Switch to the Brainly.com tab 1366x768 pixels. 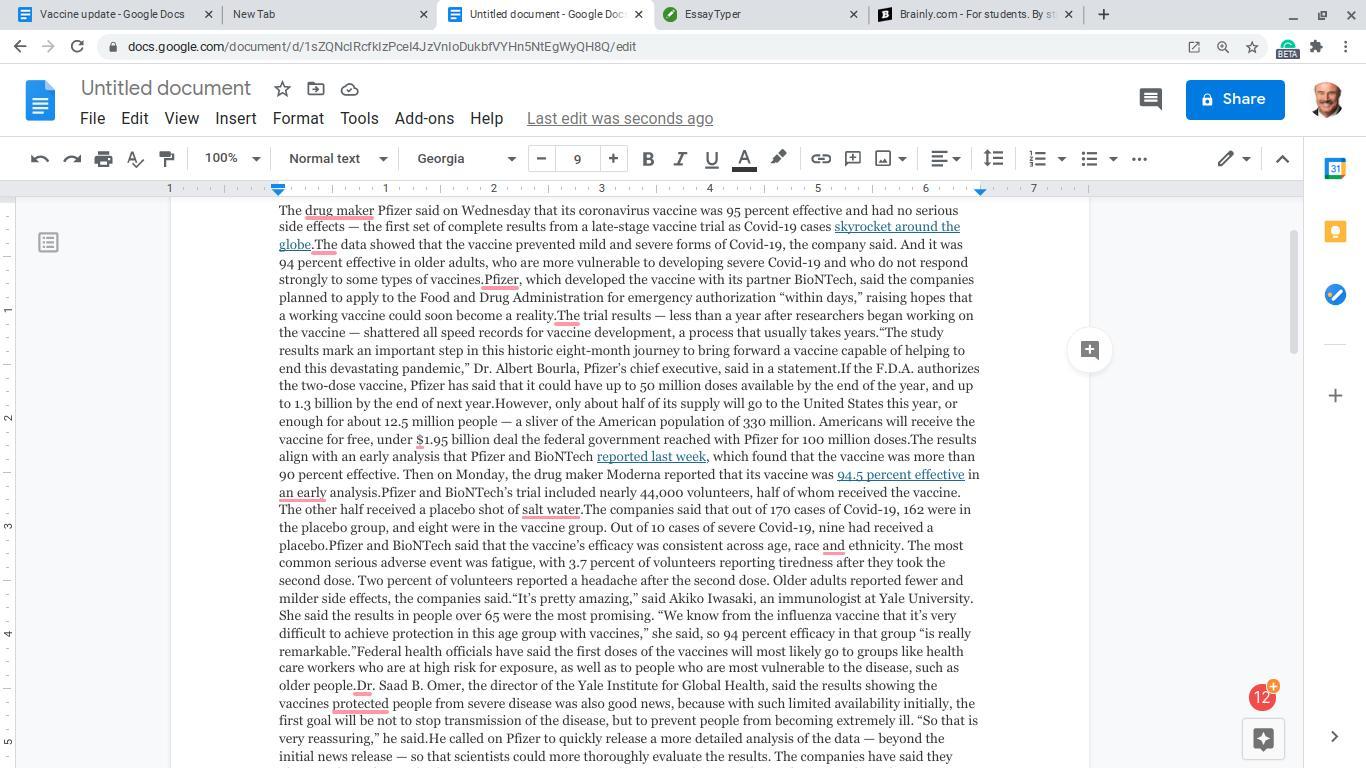pyautogui.click(x=975, y=15)
